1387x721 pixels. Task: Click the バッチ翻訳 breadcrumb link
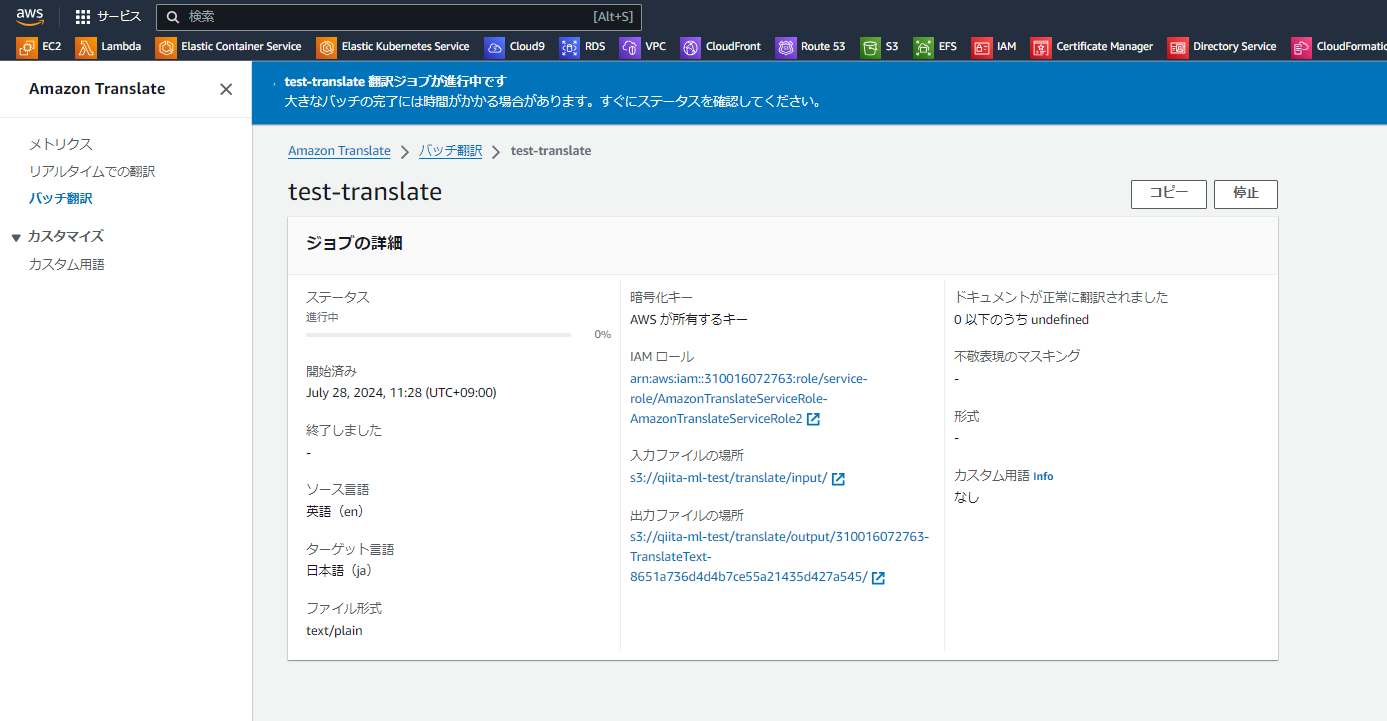tap(450, 151)
